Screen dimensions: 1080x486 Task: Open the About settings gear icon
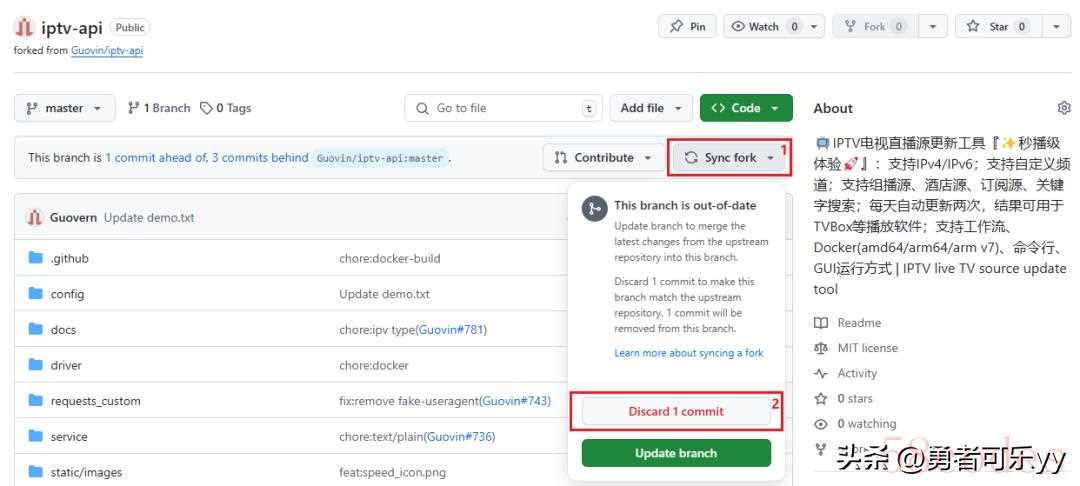point(1064,108)
